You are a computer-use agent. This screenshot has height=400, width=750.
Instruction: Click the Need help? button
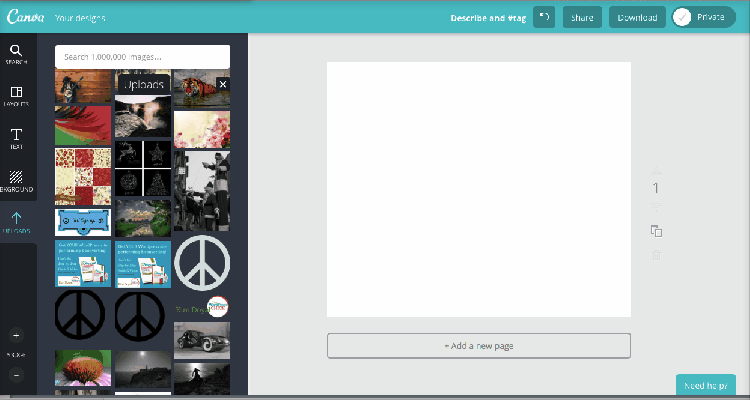(706, 385)
